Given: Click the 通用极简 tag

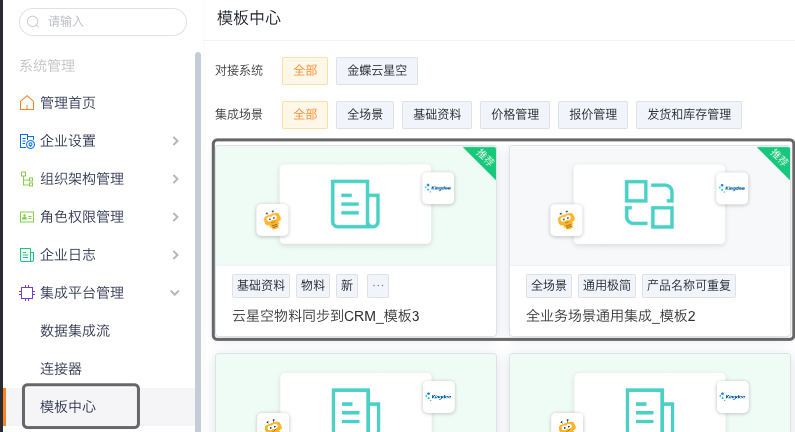Looking at the screenshot, I should pos(606,286).
